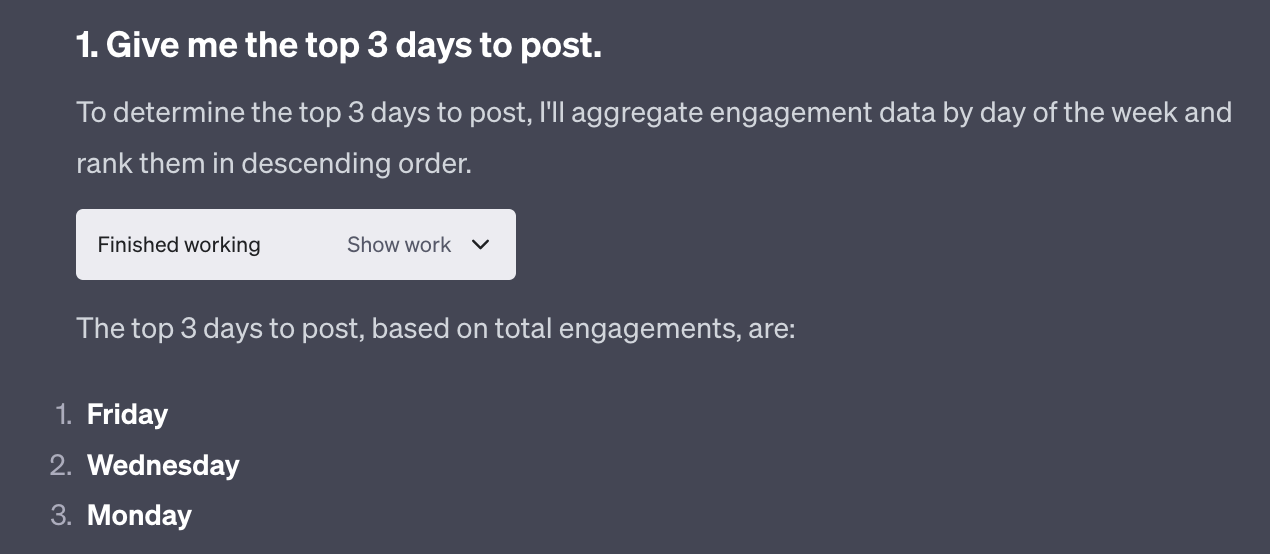Click the text 'rank them in descending order'
1270x554 pixels.
273,162
